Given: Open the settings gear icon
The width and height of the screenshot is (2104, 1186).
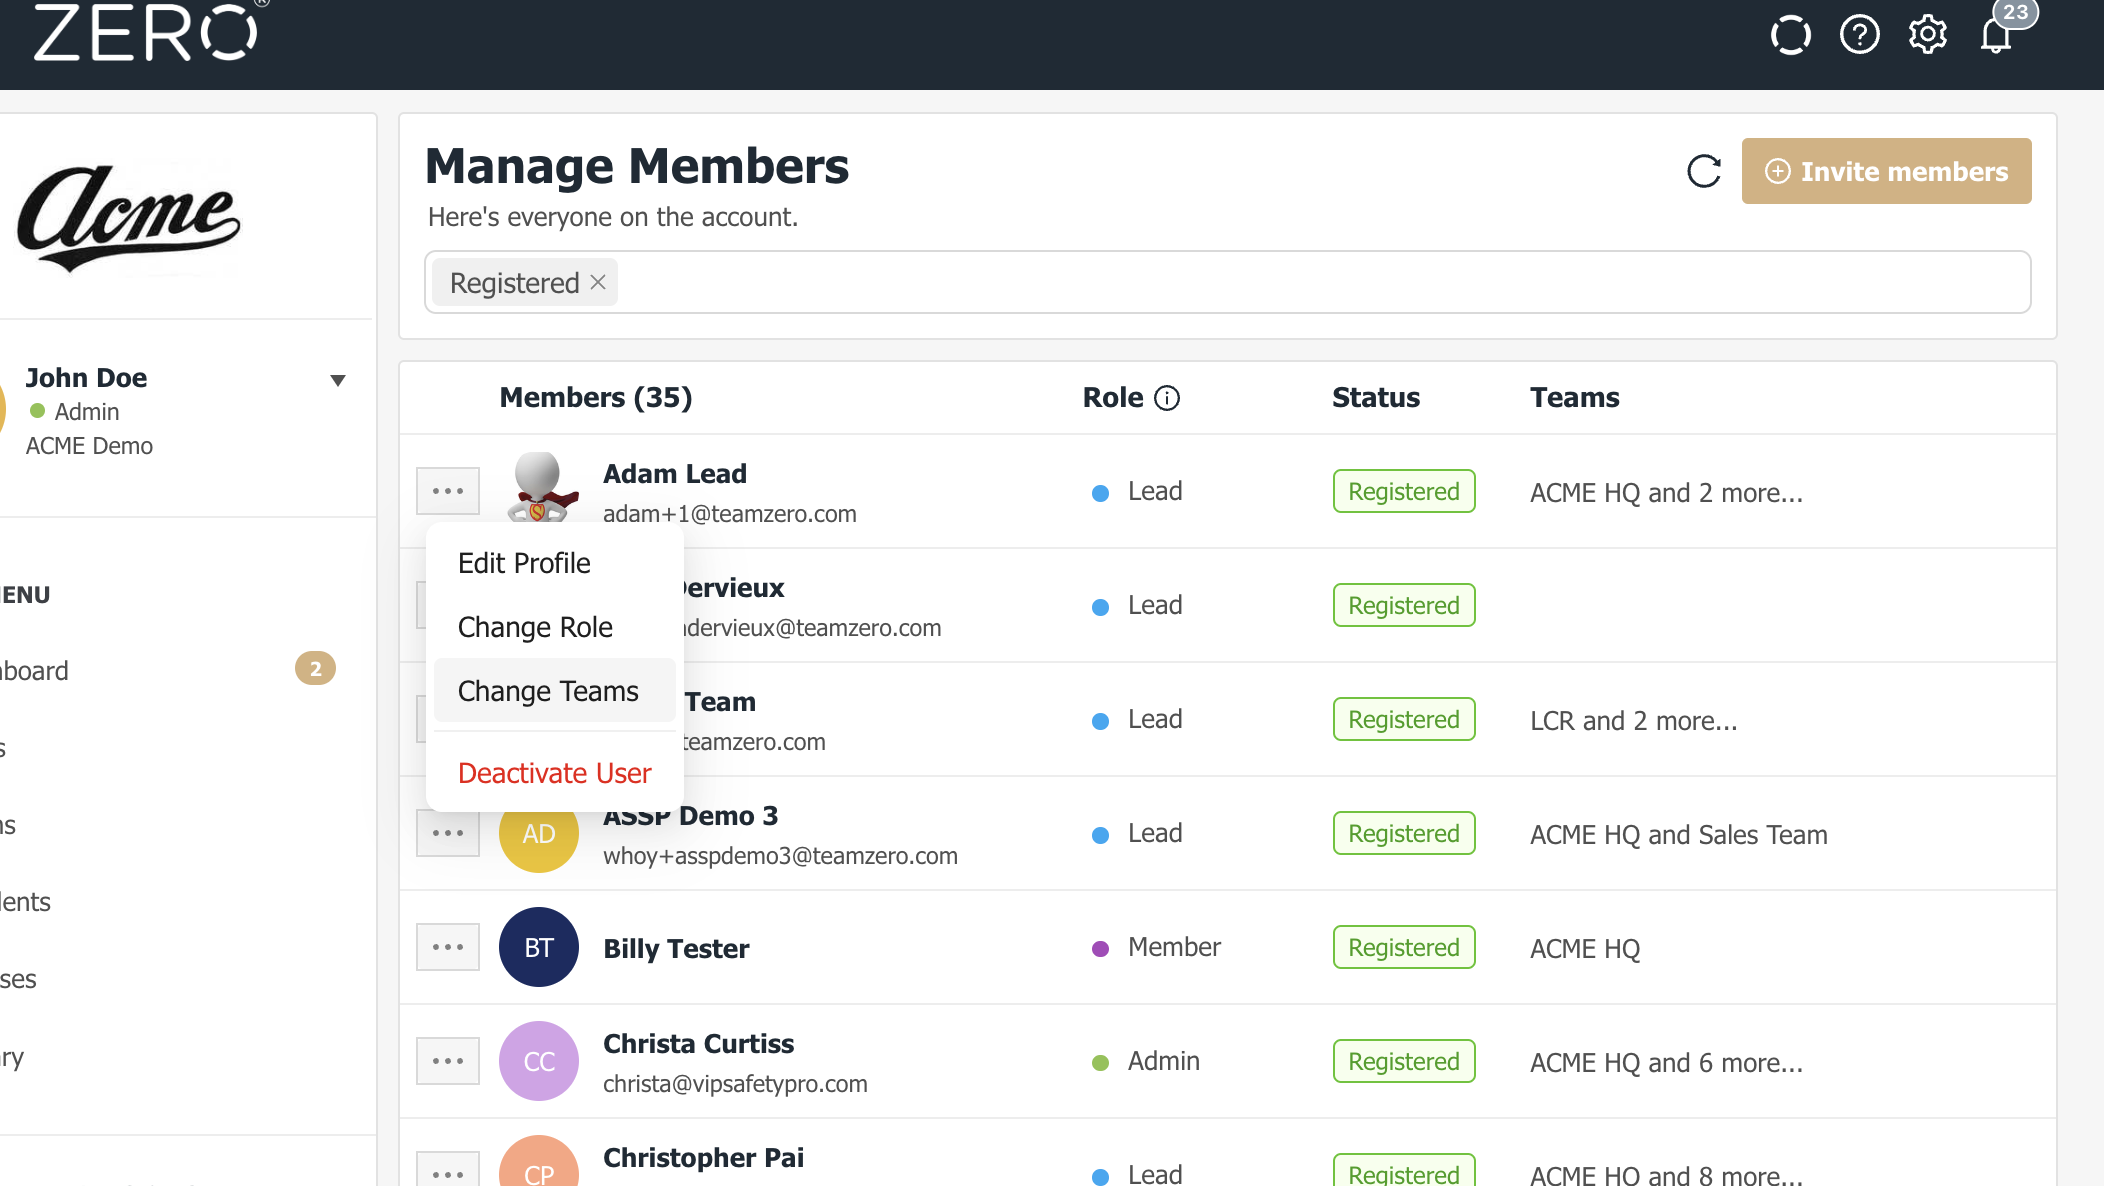Looking at the screenshot, I should [1927, 35].
